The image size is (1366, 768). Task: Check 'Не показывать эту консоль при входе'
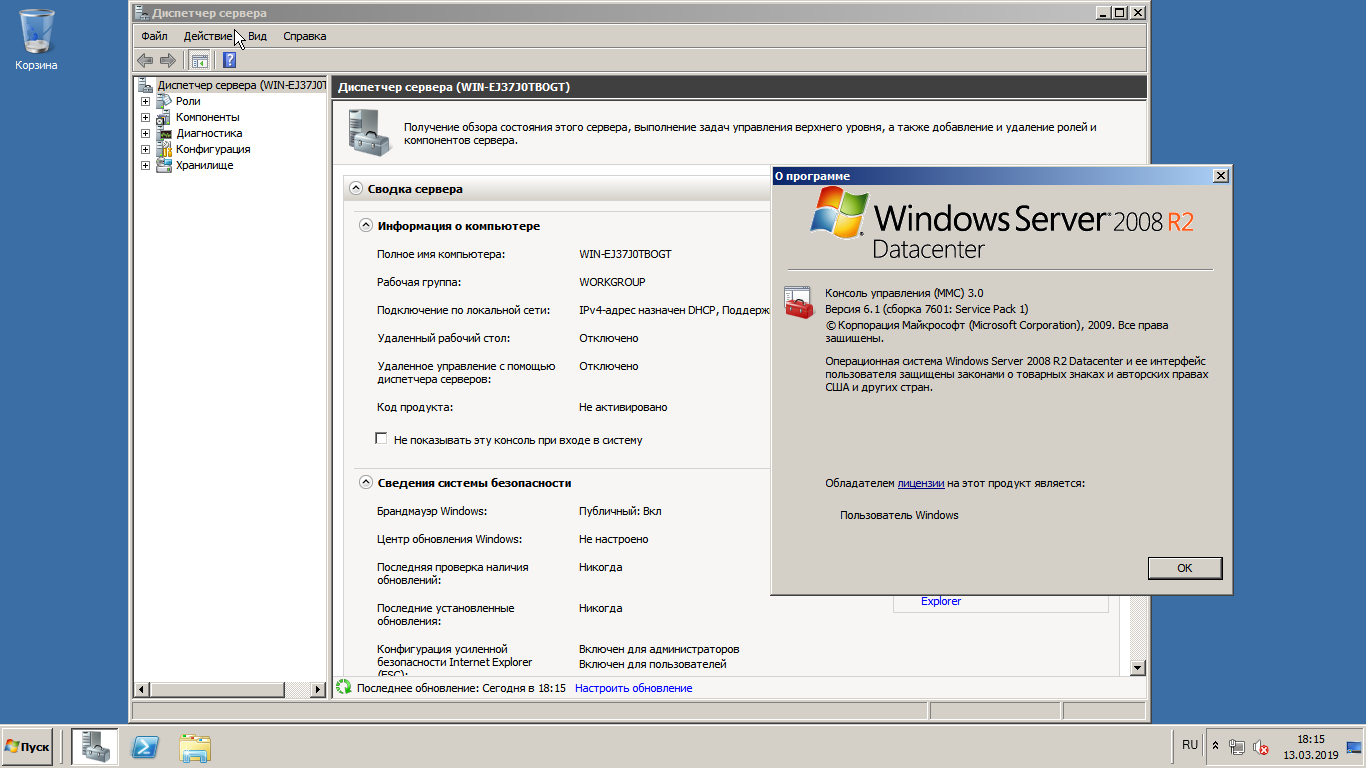click(381, 438)
